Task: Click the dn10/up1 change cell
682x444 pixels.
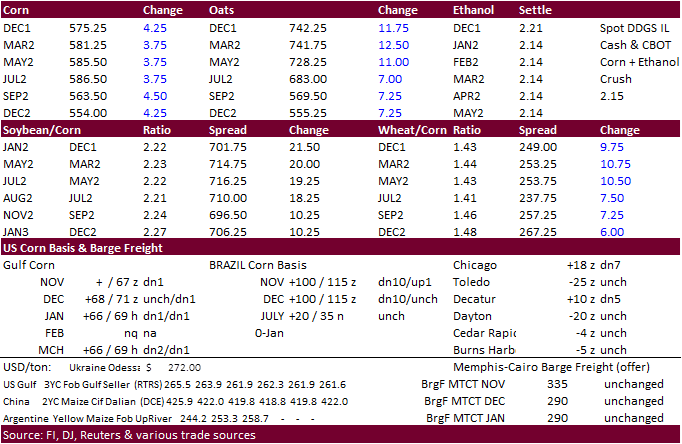Action: point(405,282)
